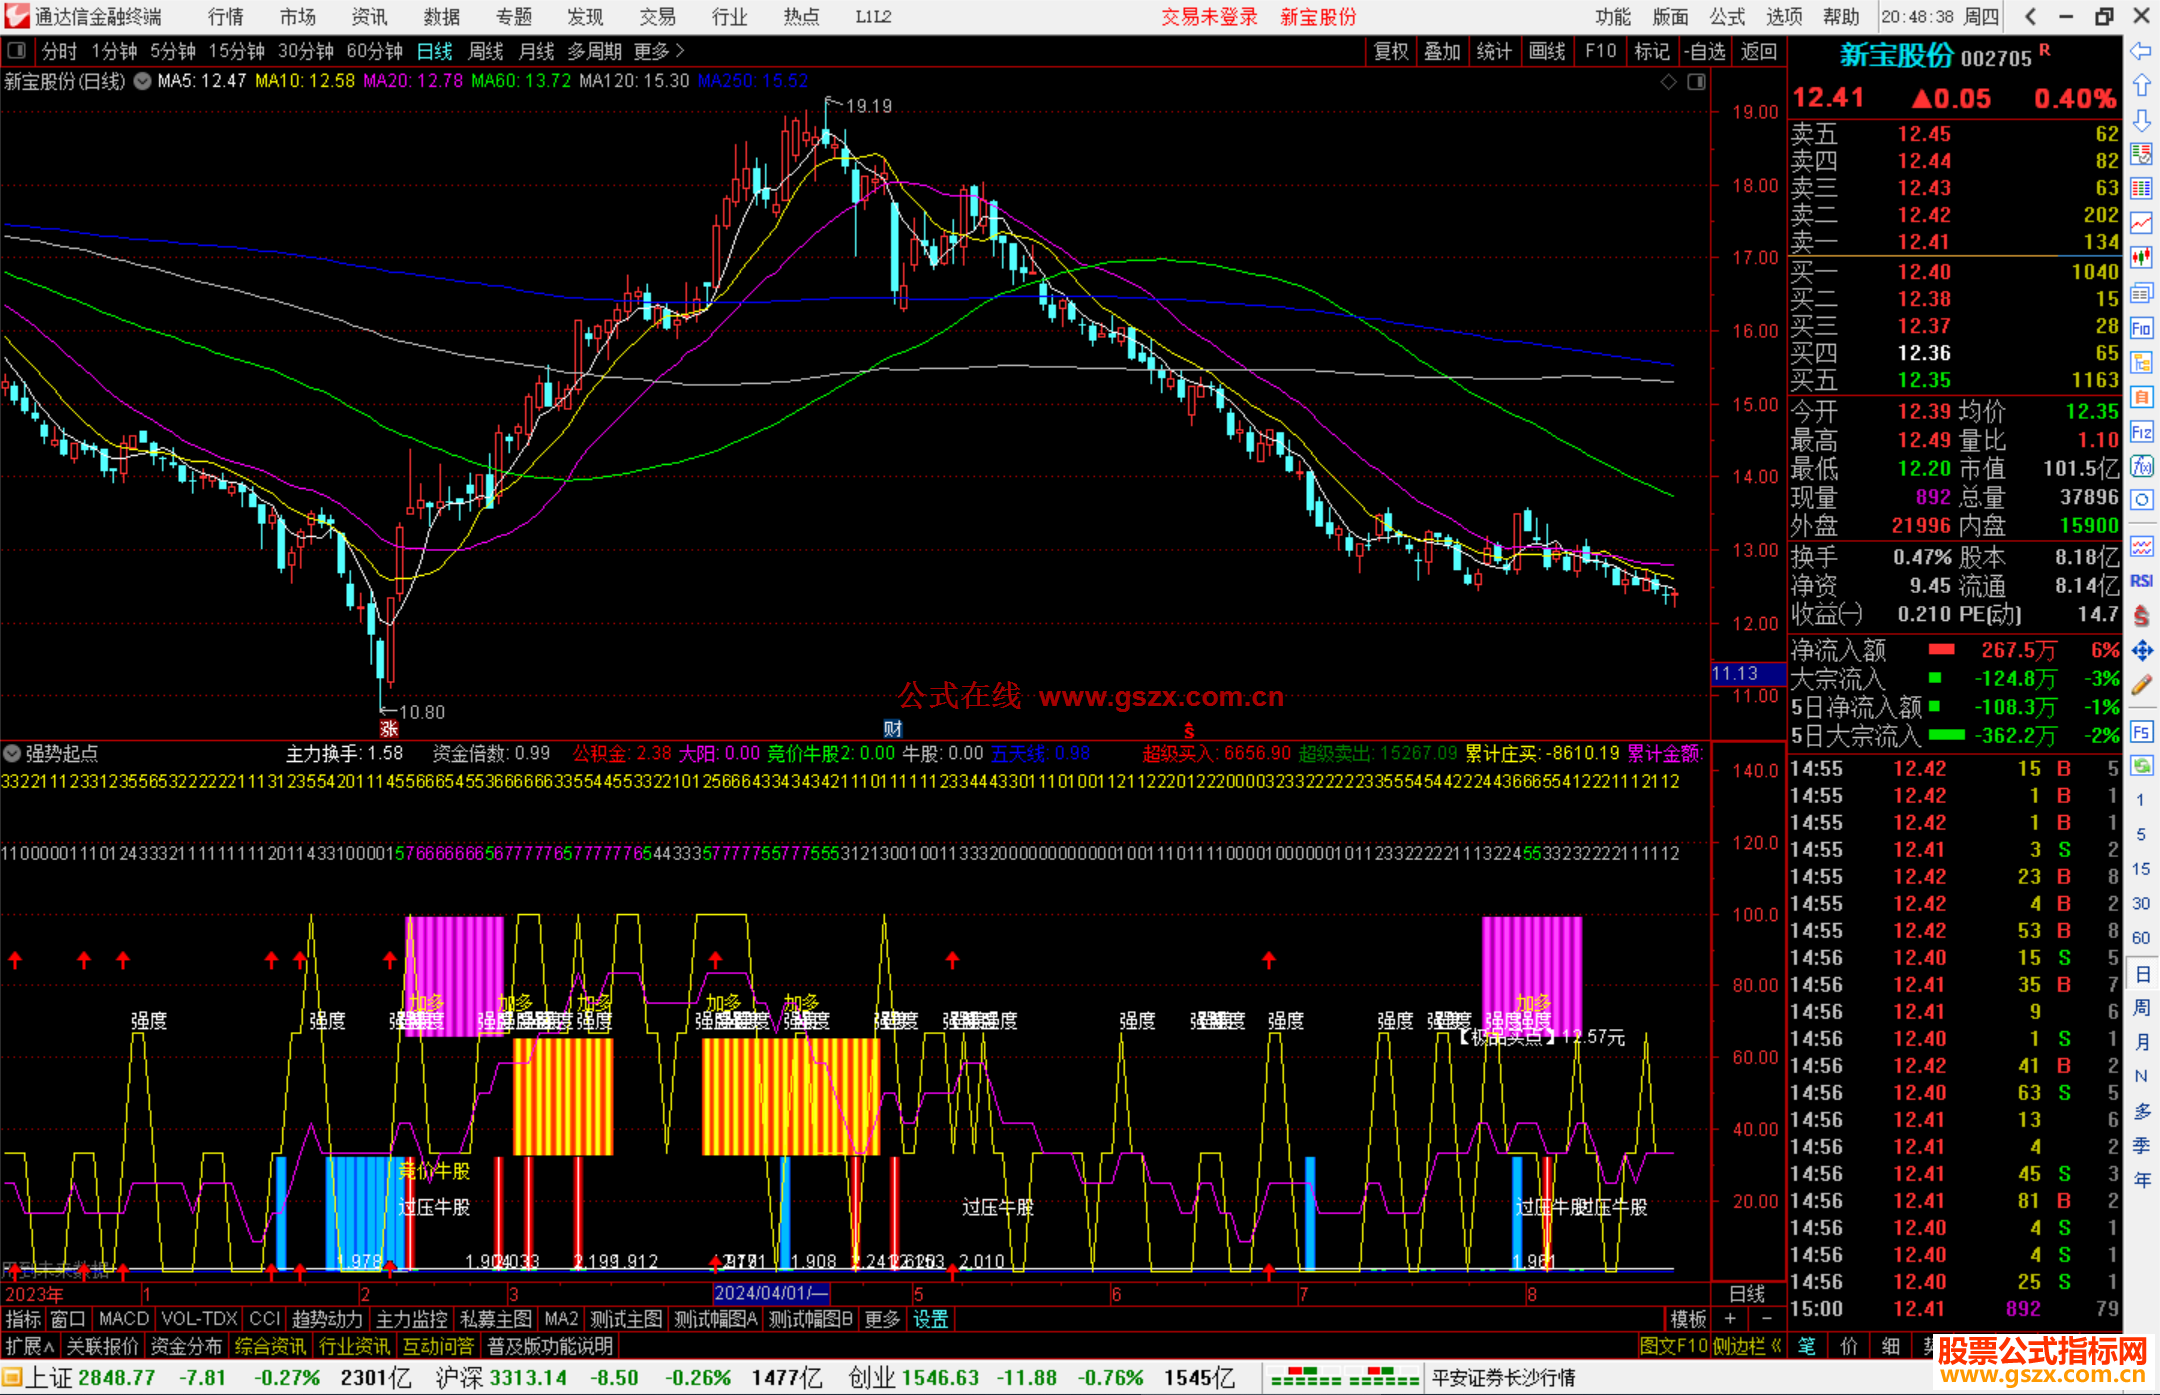Toggle panel layout square at top-left
The image size is (2160, 1395).
pos(16,50)
